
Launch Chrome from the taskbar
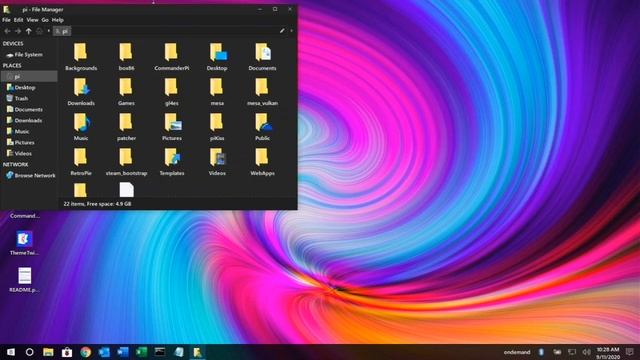(86, 352)
